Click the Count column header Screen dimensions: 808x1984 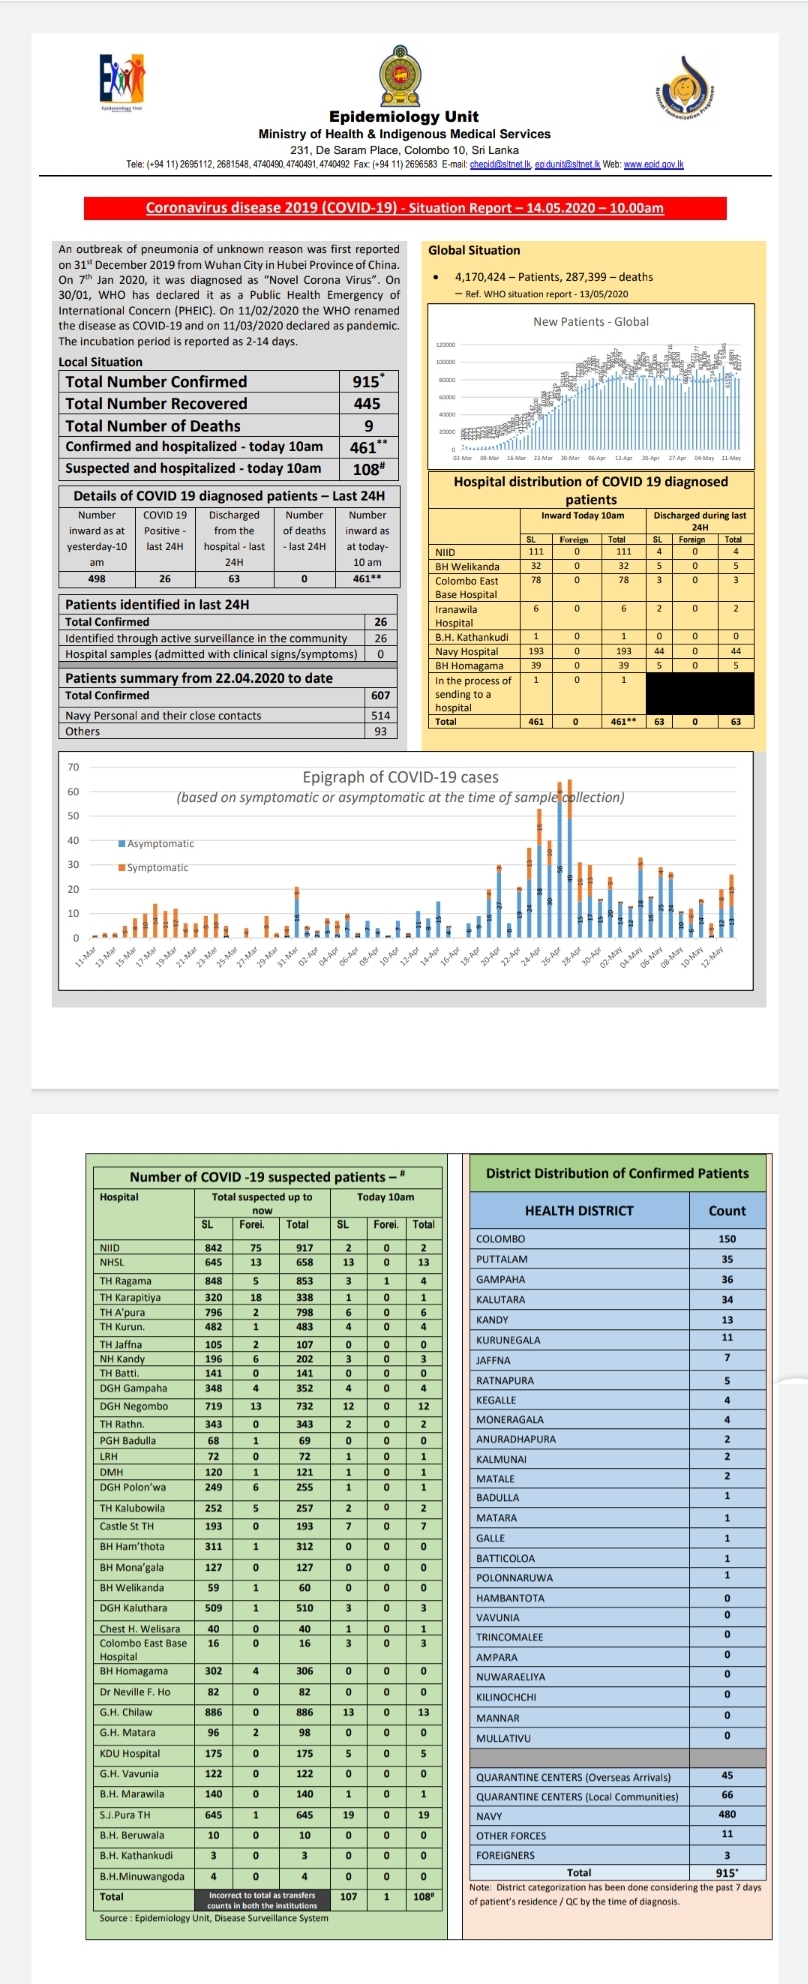pyautogui.click(x=727, y=1210)
